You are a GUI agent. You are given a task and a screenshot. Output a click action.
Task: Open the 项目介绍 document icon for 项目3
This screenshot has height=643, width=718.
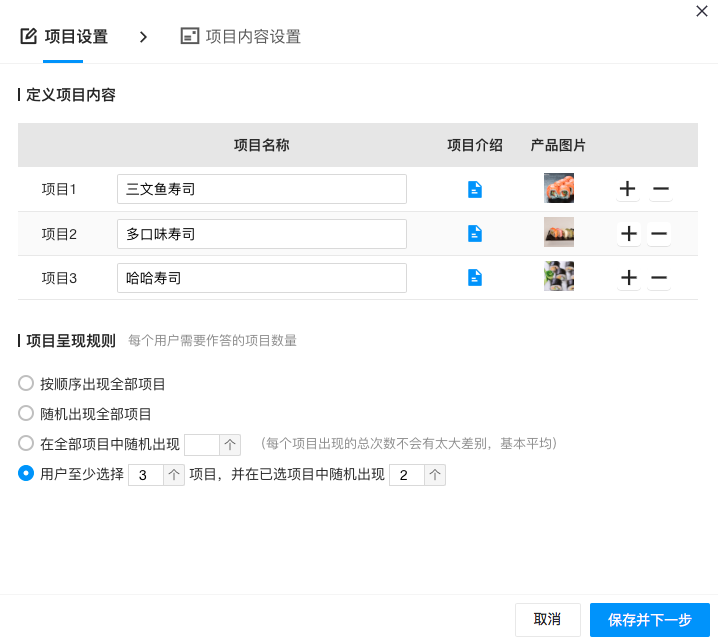pos(475,278)
